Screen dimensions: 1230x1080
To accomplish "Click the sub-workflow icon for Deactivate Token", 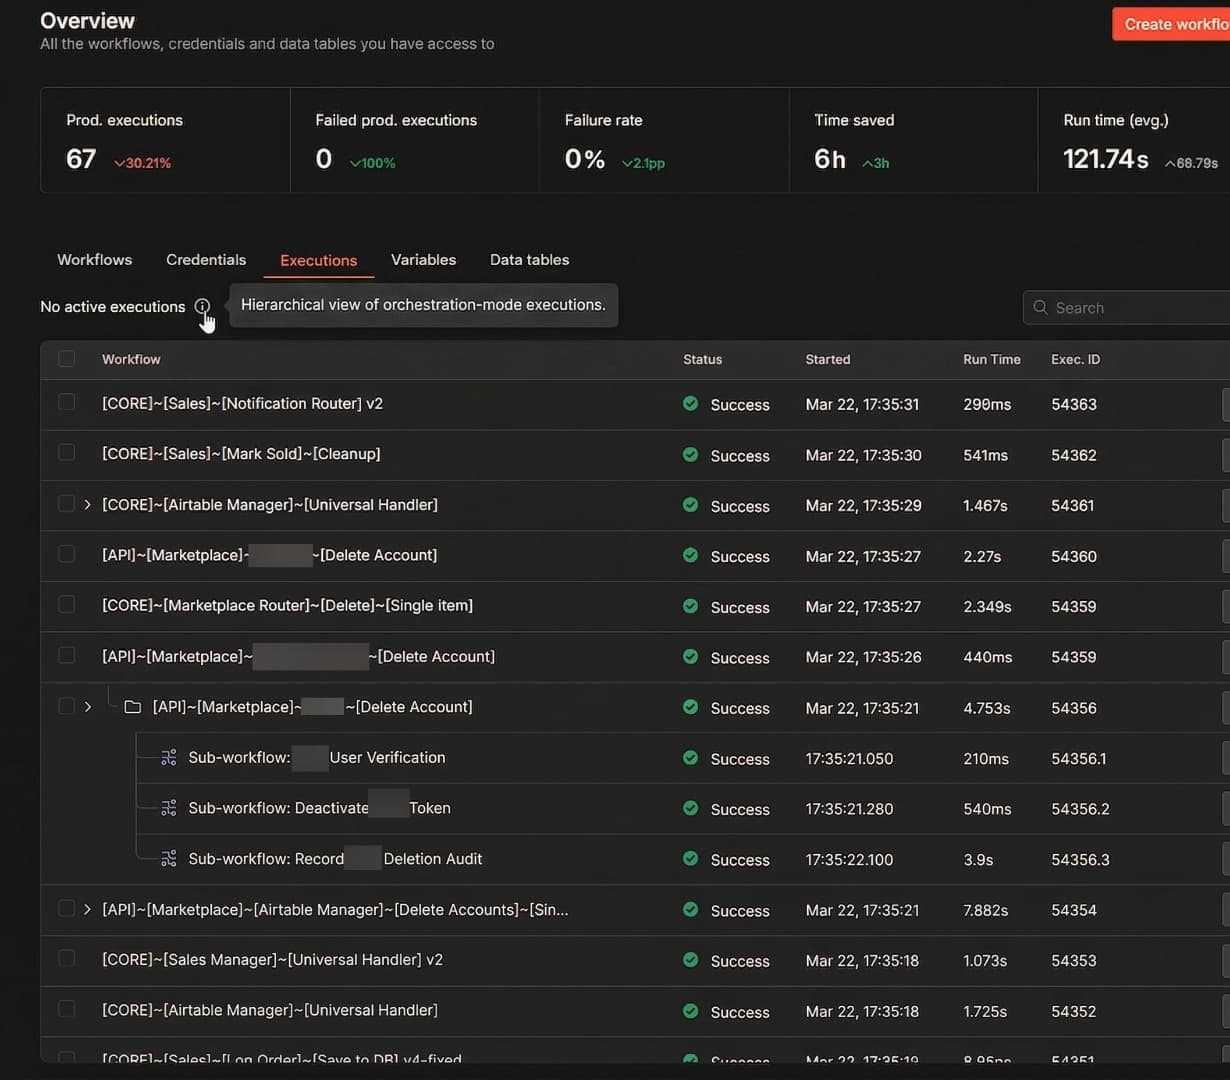I will (x=169, y=808).
